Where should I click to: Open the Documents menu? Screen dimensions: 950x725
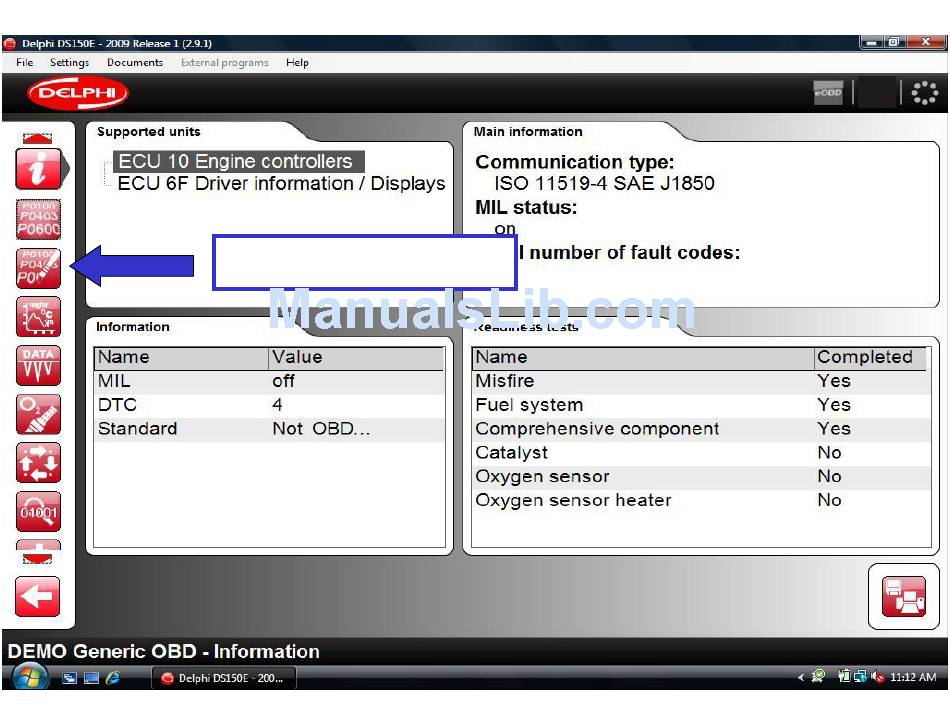(x=135, y=62)
